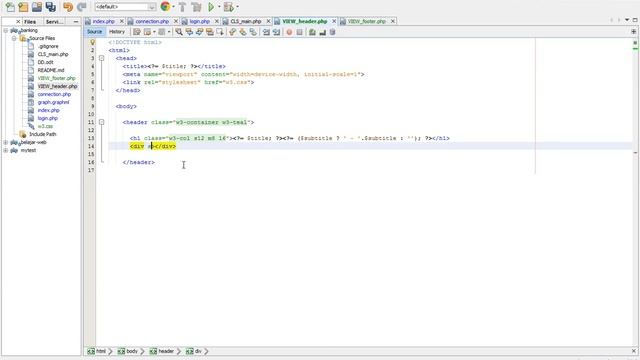Image resolution: width=640 pixels, height=360 pixels.
Task: Collapse the banking project tree node
Action: pyautogui.click(x=6, y=30)
